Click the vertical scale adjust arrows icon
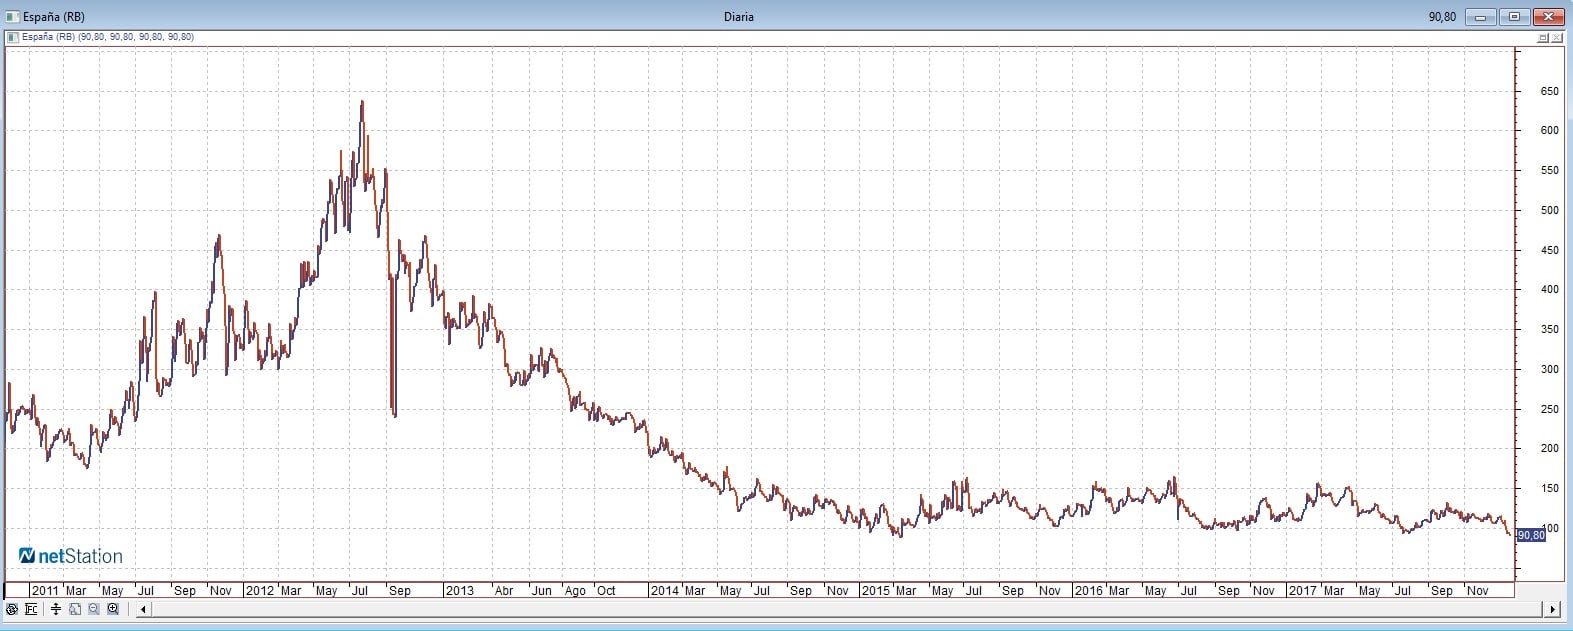Screen dimensions: 1573x631 tap(56, 608)
